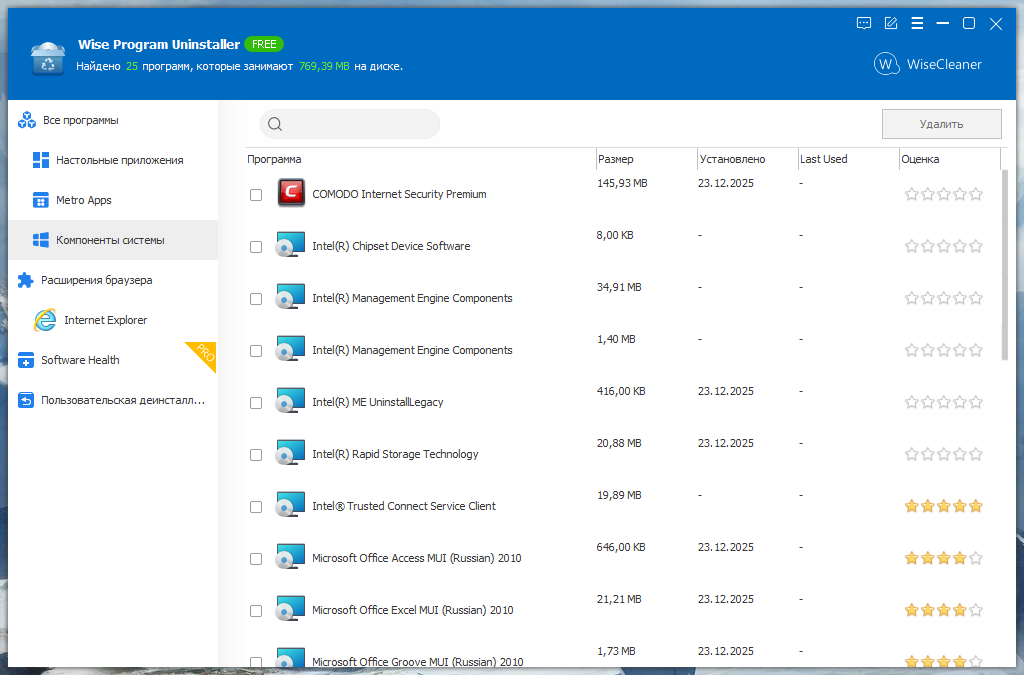Click the WiseCleaner logo
This screenshot has height=675, width=1024.
click(928, 64)
